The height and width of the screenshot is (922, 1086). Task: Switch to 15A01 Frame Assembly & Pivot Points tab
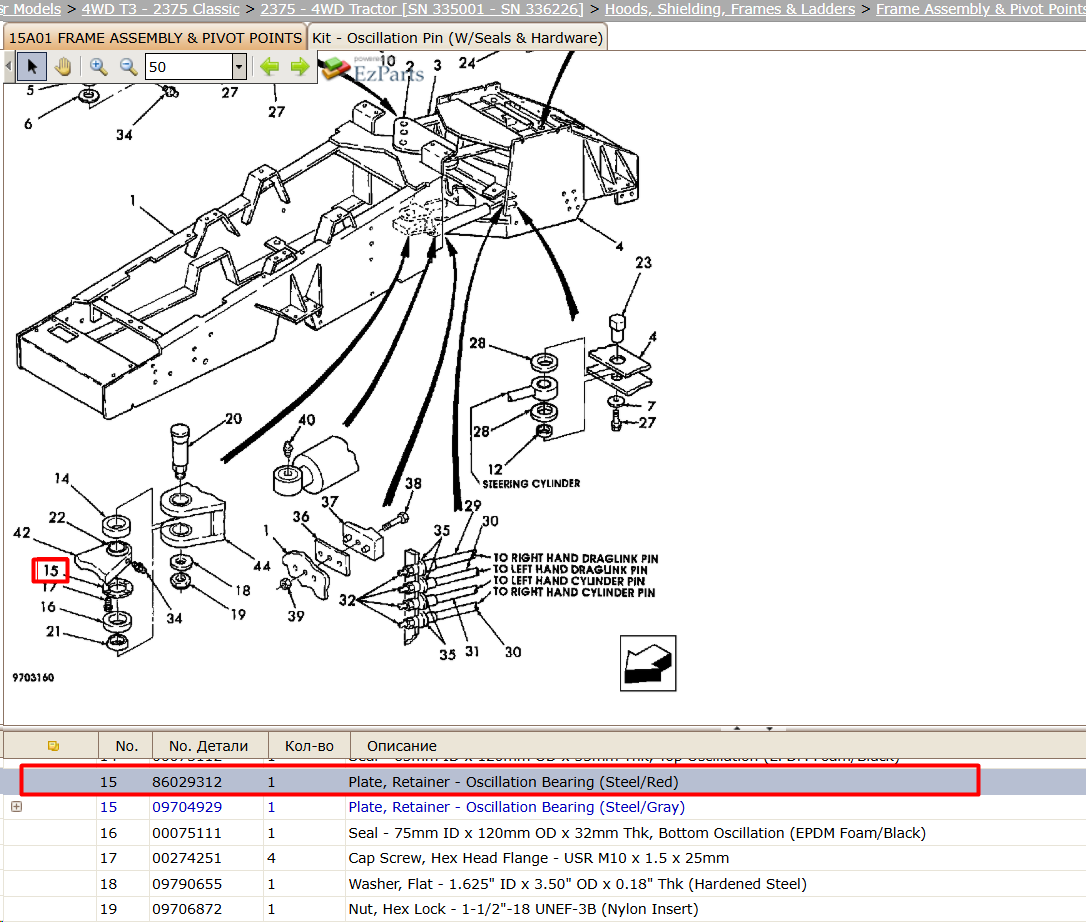tap(155, 38)
